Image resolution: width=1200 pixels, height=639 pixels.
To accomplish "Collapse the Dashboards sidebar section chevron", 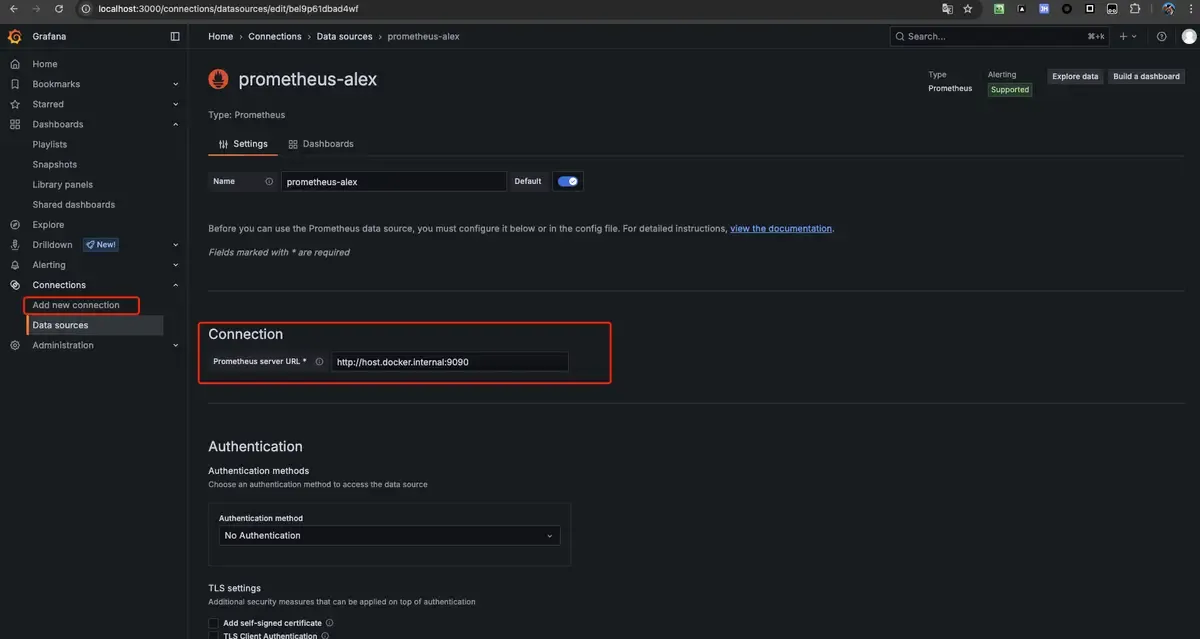I will pyautogui.click(x=176, y=124).
